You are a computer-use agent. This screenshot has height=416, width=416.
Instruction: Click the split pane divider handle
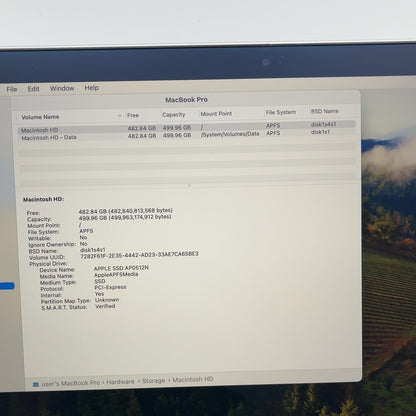coord(189,185)
